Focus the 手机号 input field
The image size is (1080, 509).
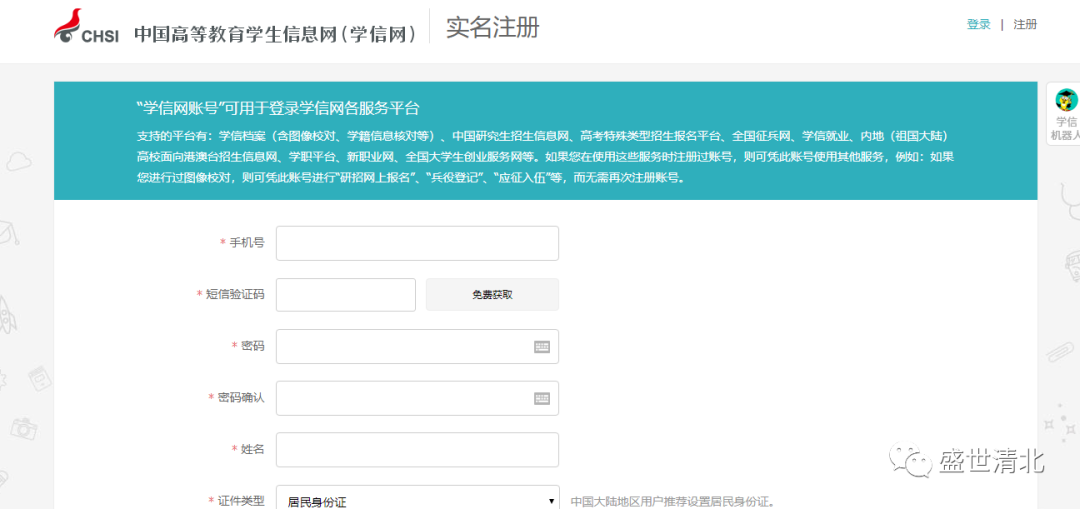[x=417, y=243]
